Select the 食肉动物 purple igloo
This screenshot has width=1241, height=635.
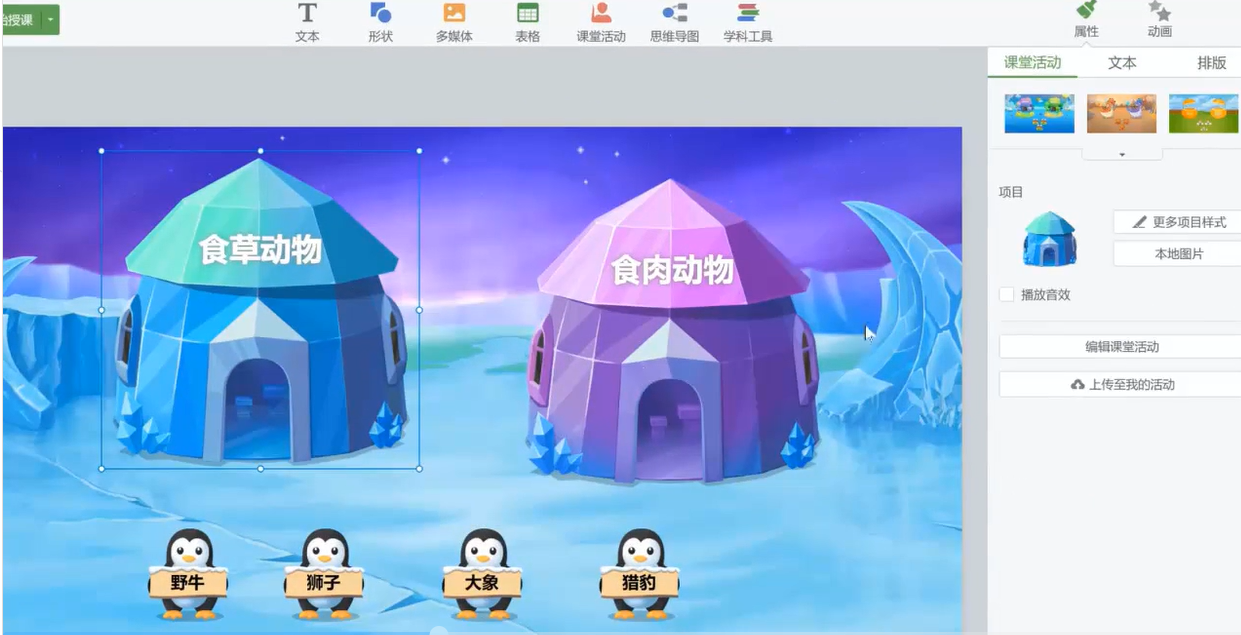(672, 330)
